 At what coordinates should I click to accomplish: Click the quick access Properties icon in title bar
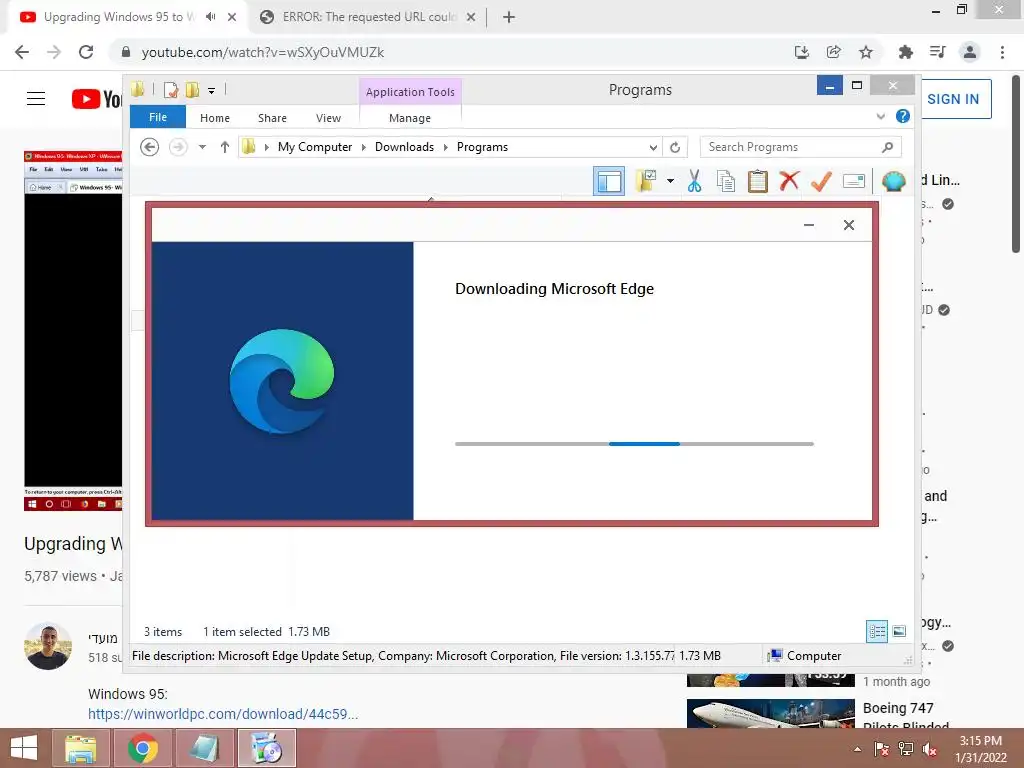pyautogui.click(x=170, y=90)
